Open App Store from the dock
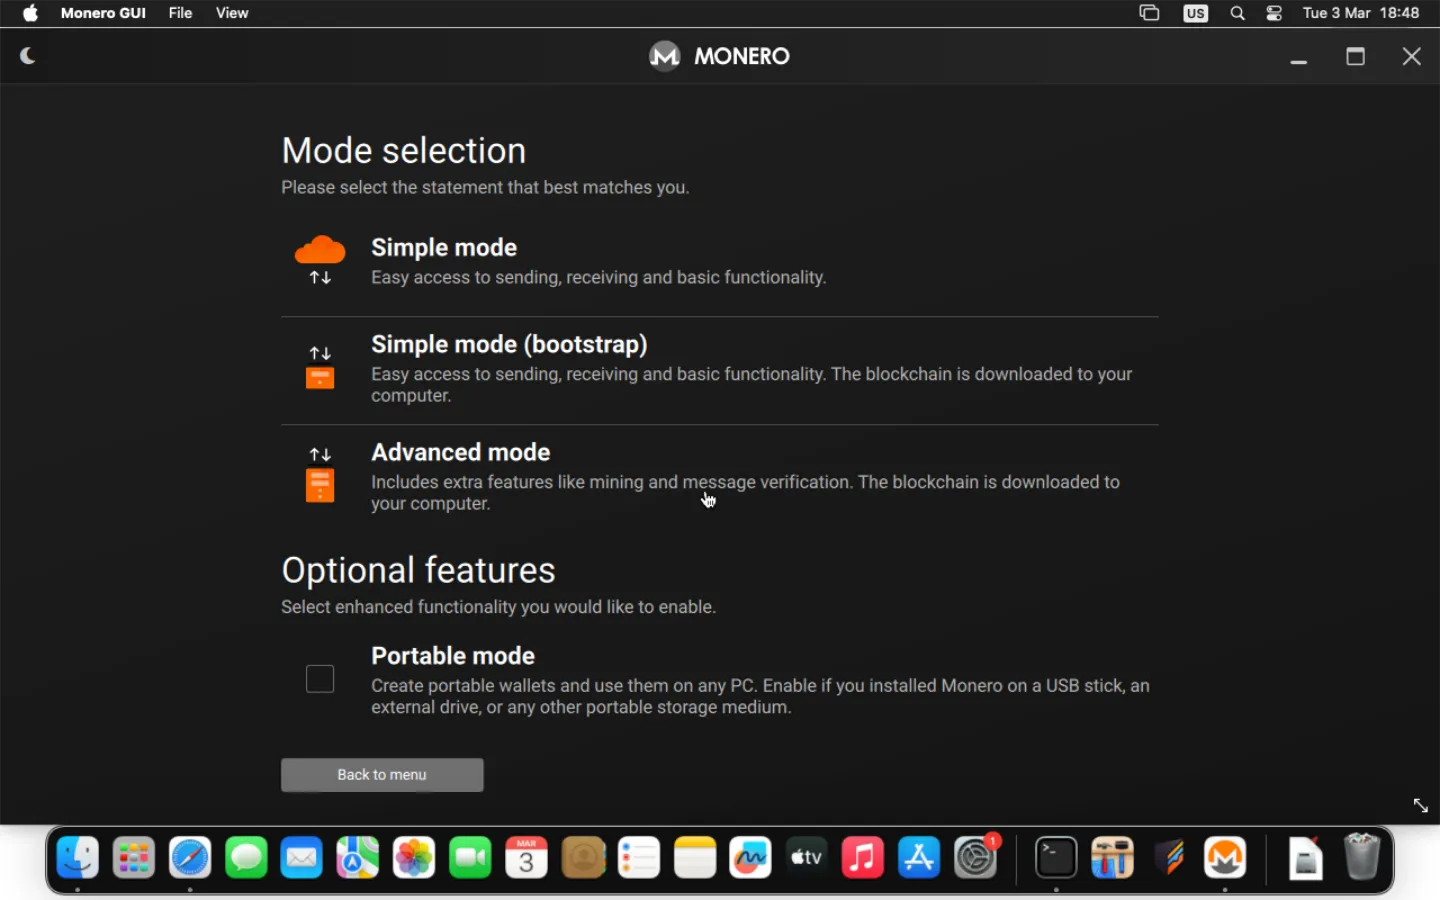1440x900 pixels. 919,858
